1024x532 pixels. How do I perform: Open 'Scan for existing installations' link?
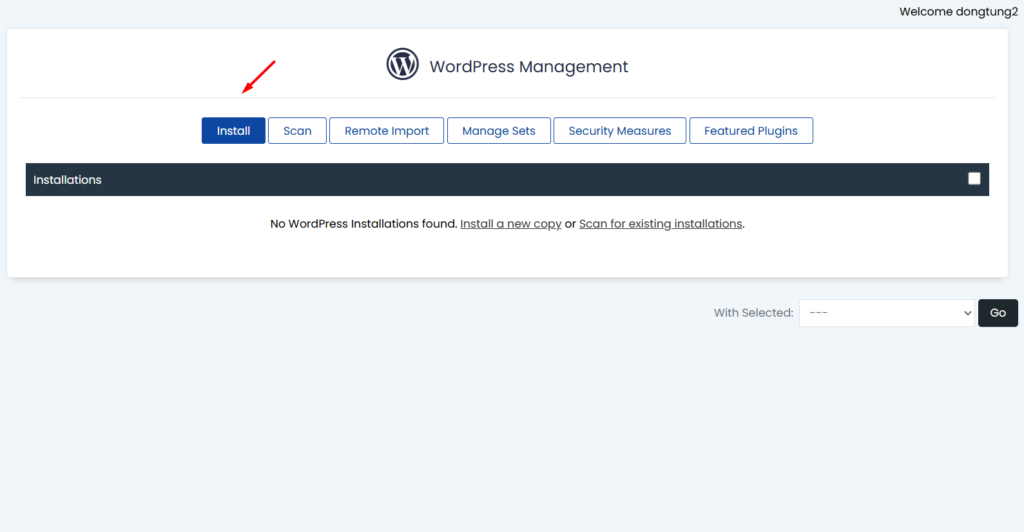tap(660, 224)
